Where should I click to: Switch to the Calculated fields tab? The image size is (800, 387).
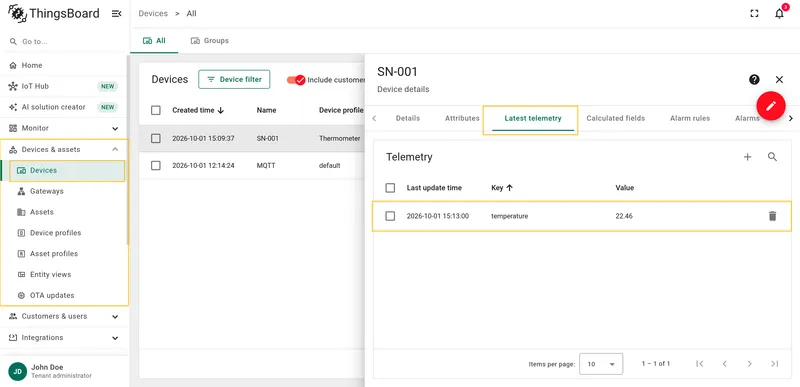click(x=615, y=118)
